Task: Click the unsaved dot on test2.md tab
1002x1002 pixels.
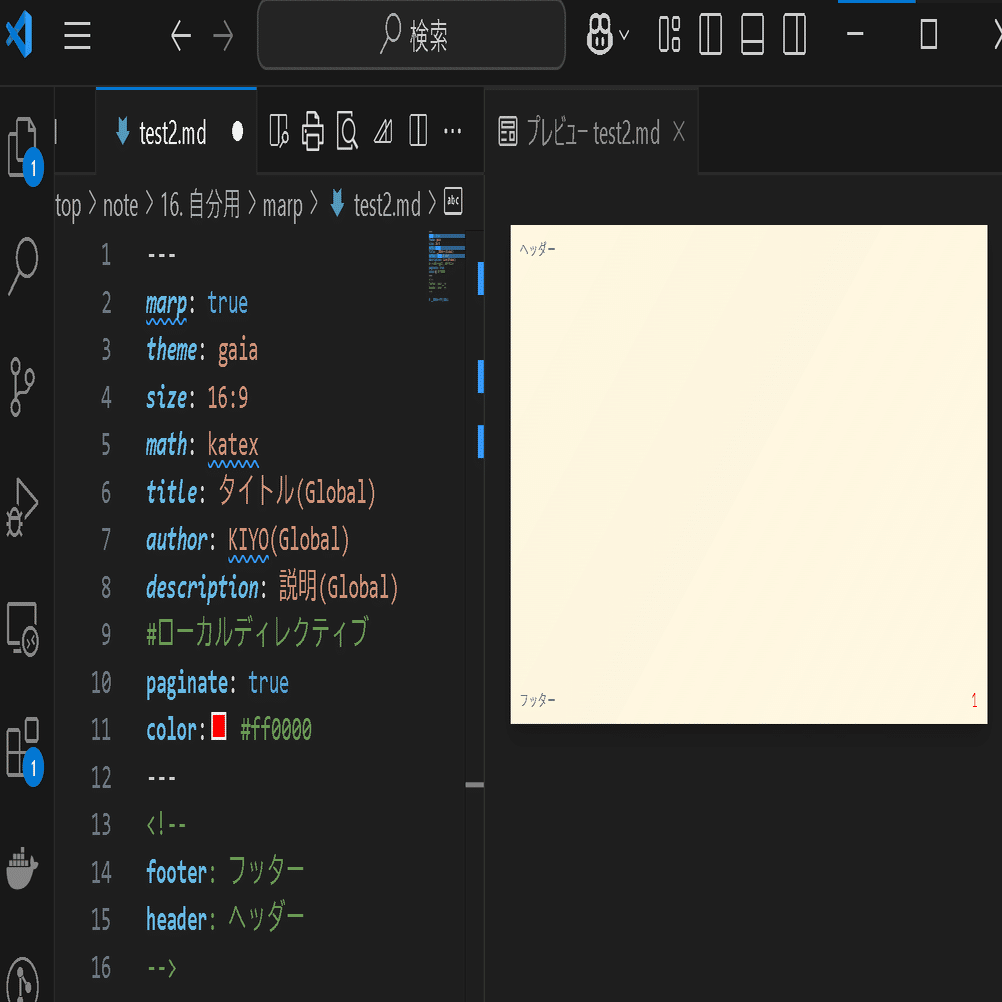Action: point(238,132)
